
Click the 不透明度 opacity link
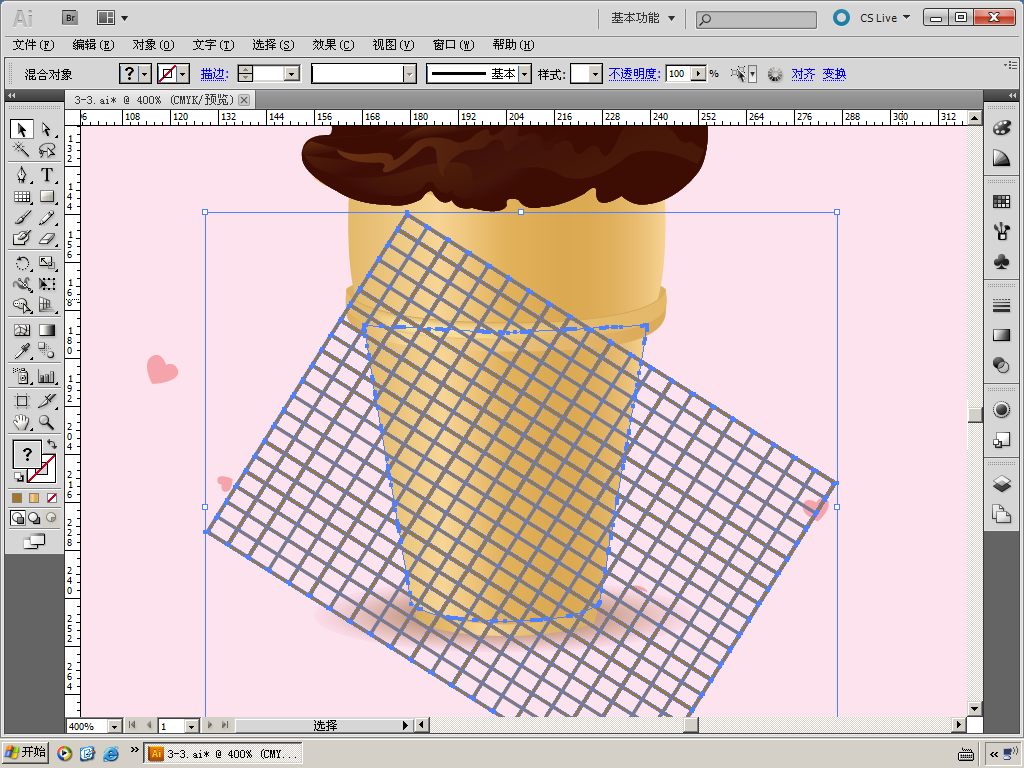pos(632,74)
